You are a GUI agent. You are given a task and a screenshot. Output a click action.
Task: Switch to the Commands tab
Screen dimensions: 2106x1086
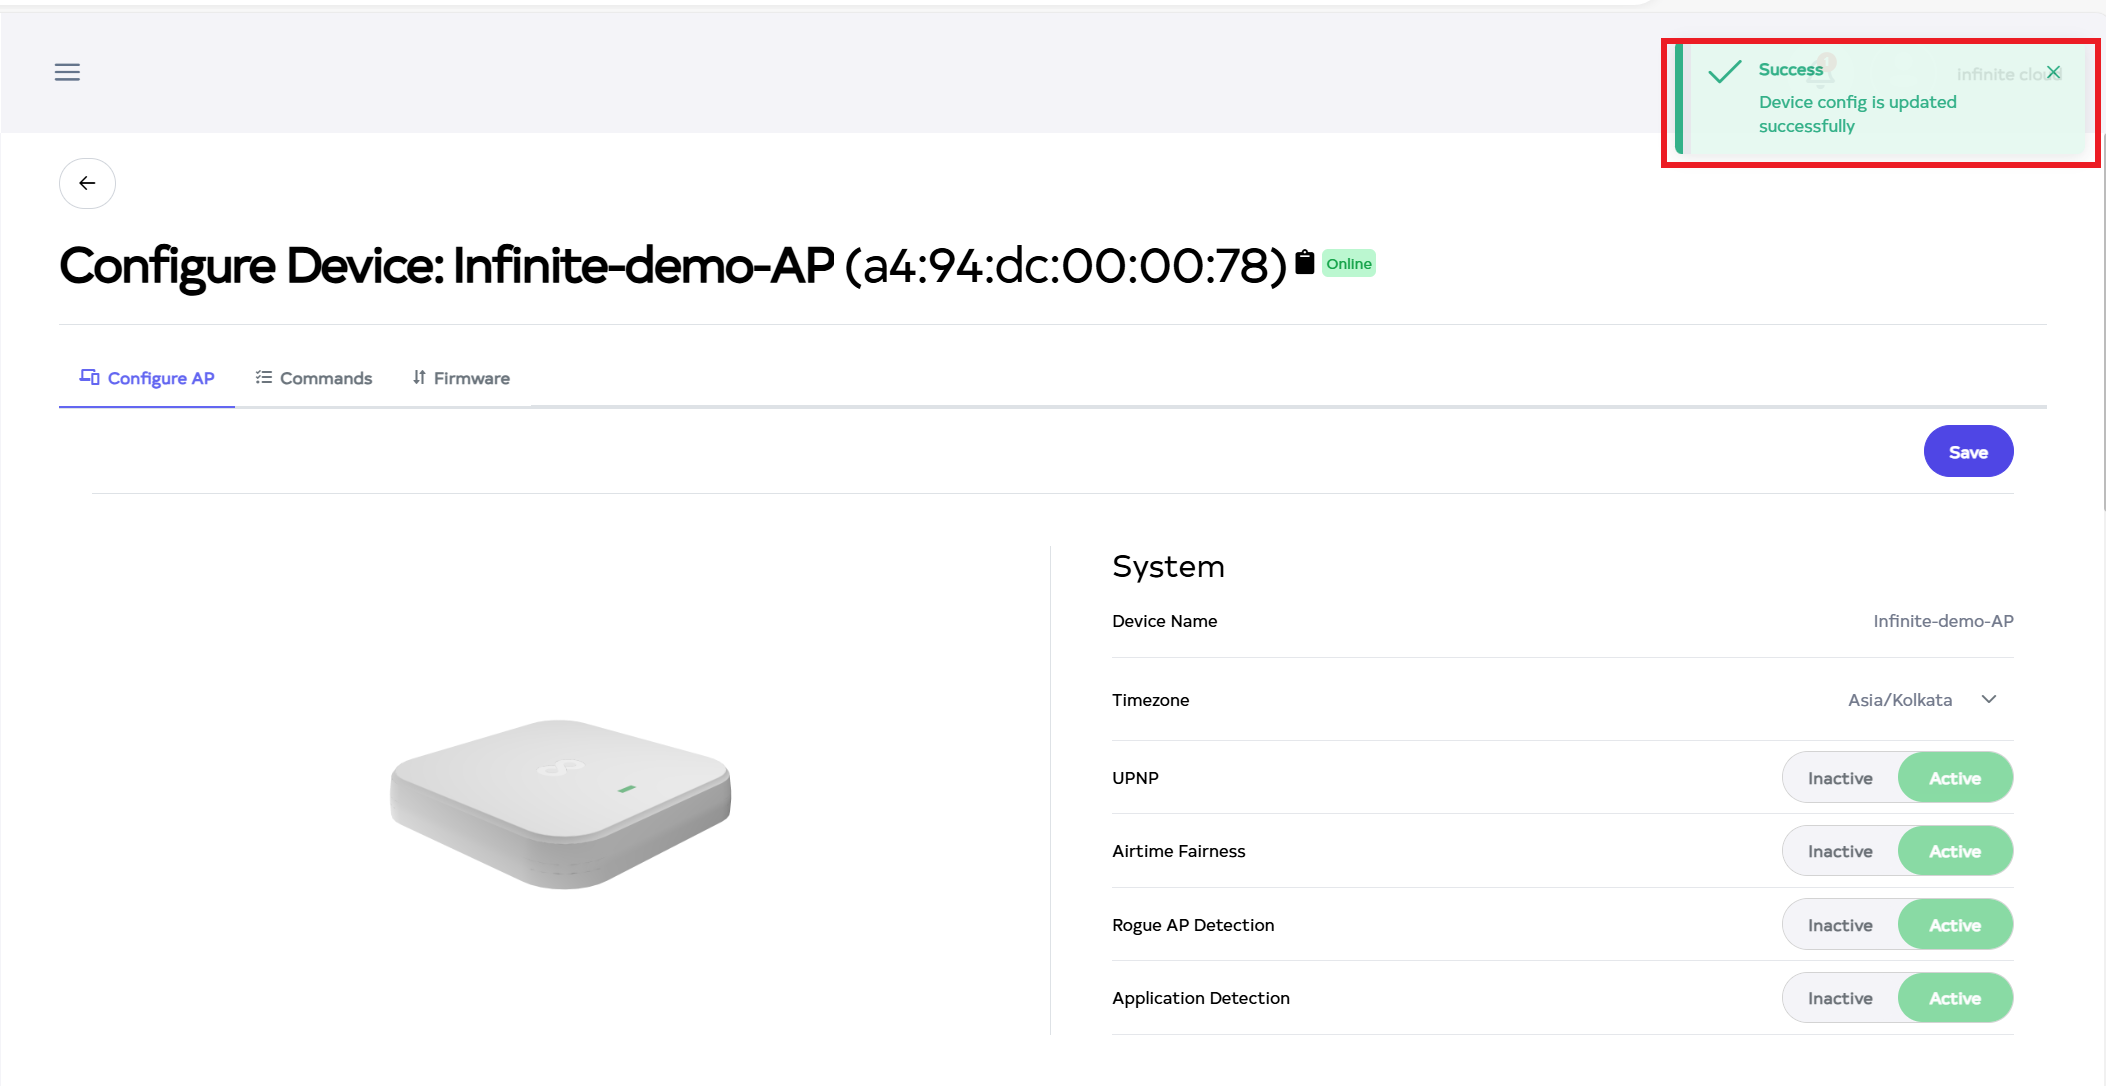(325, 378)
